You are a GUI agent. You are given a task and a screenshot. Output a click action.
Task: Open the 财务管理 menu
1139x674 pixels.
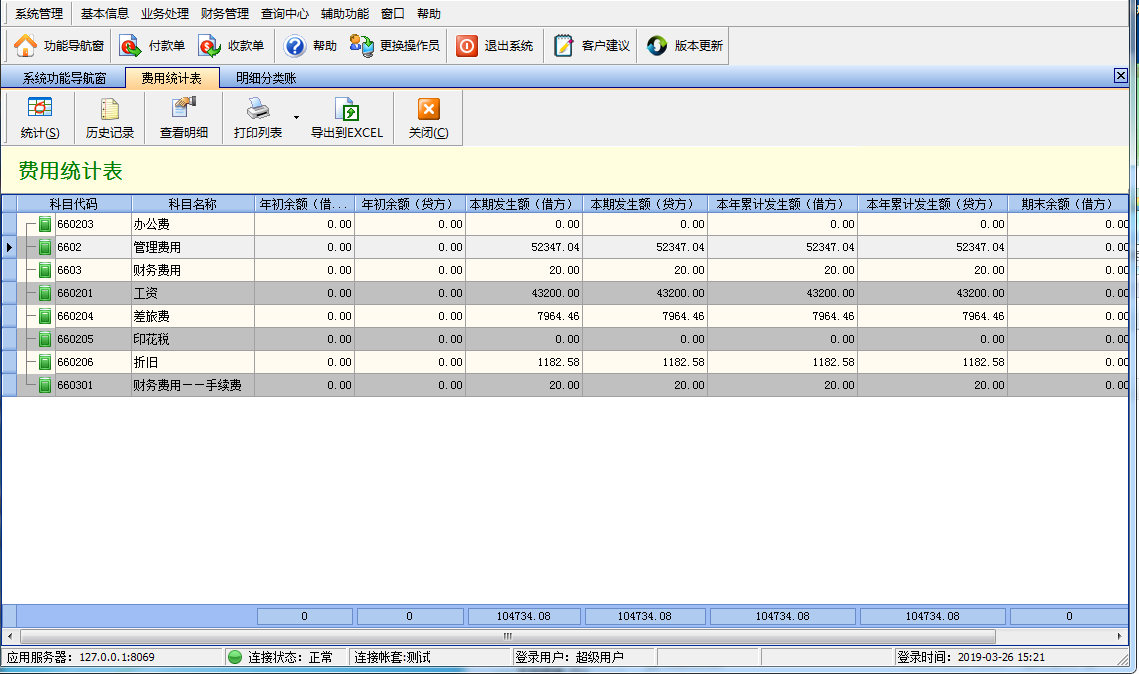click(x=224, y=14)
